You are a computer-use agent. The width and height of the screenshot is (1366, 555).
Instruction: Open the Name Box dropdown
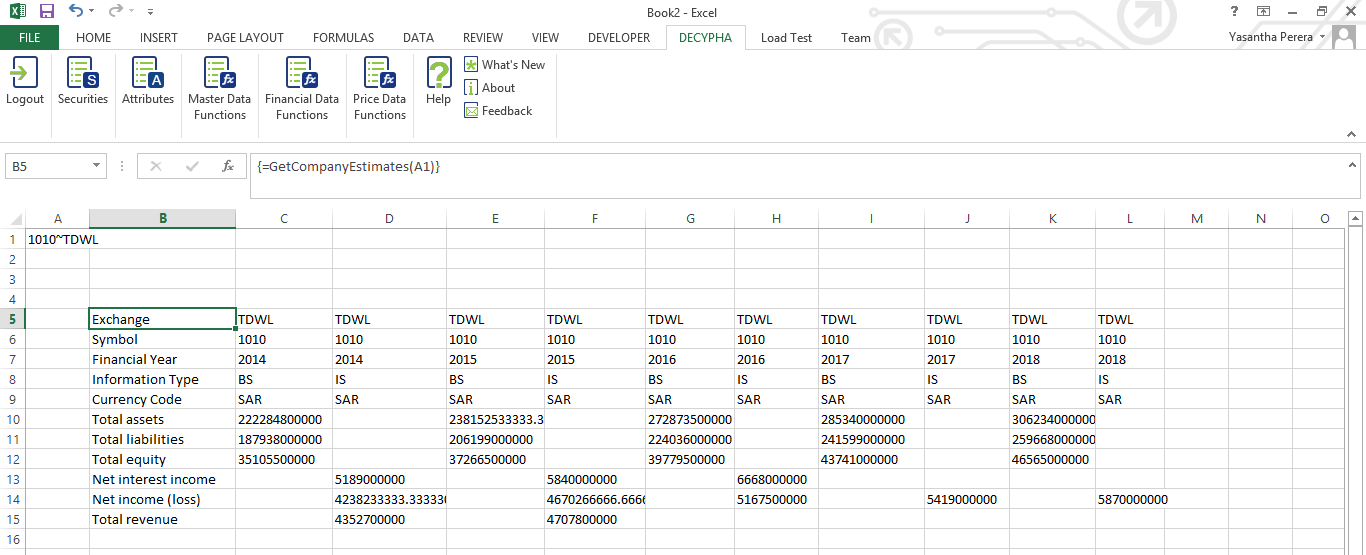97,166
